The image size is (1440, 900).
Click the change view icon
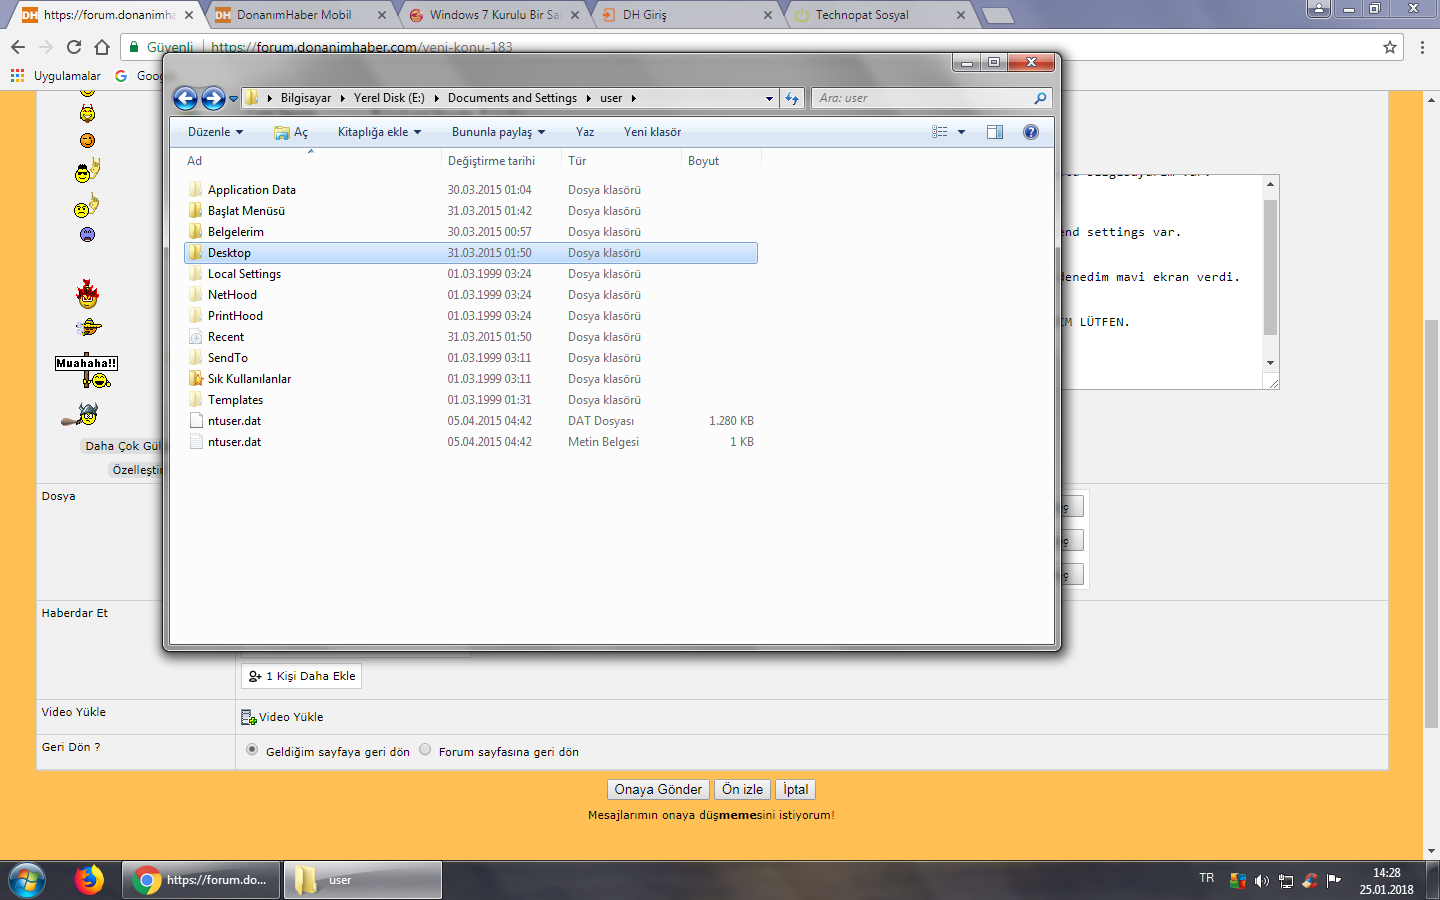click(x=940, y=132)
